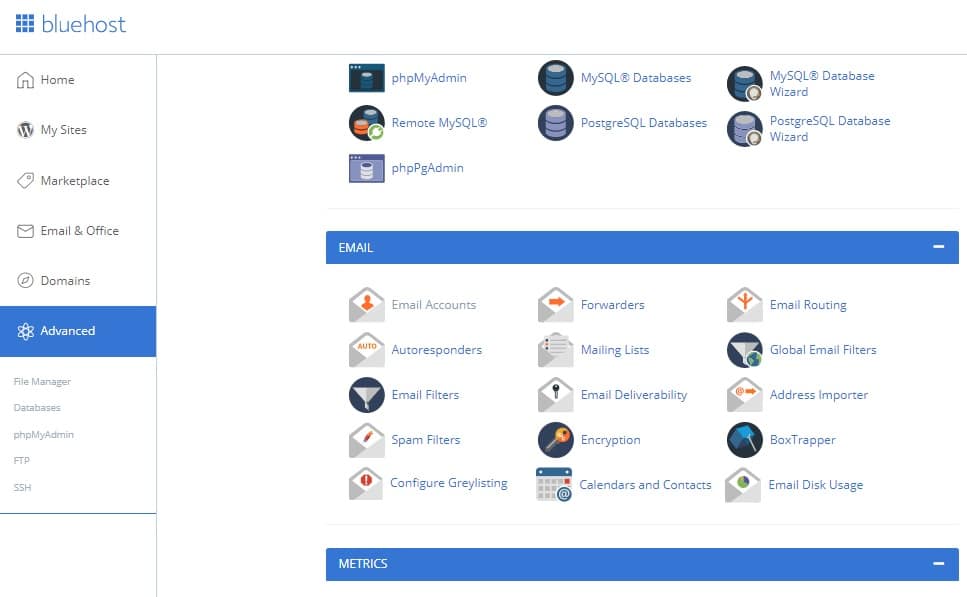This screenshot has width=967, height=597.
Task: Click the MySQL Databases text link
Action: (636, 78)
